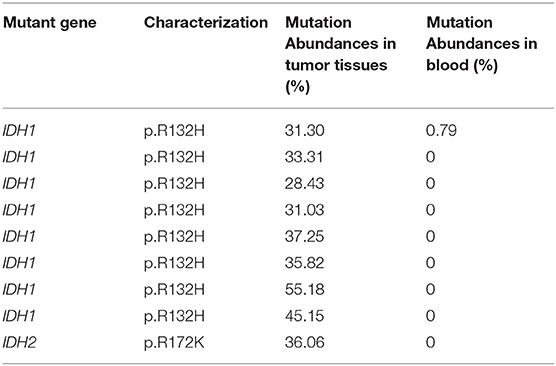The width and height of the screenshot is (556, 366).
Task: Click the Mutant gene column header
Action: tap(50, 23)
